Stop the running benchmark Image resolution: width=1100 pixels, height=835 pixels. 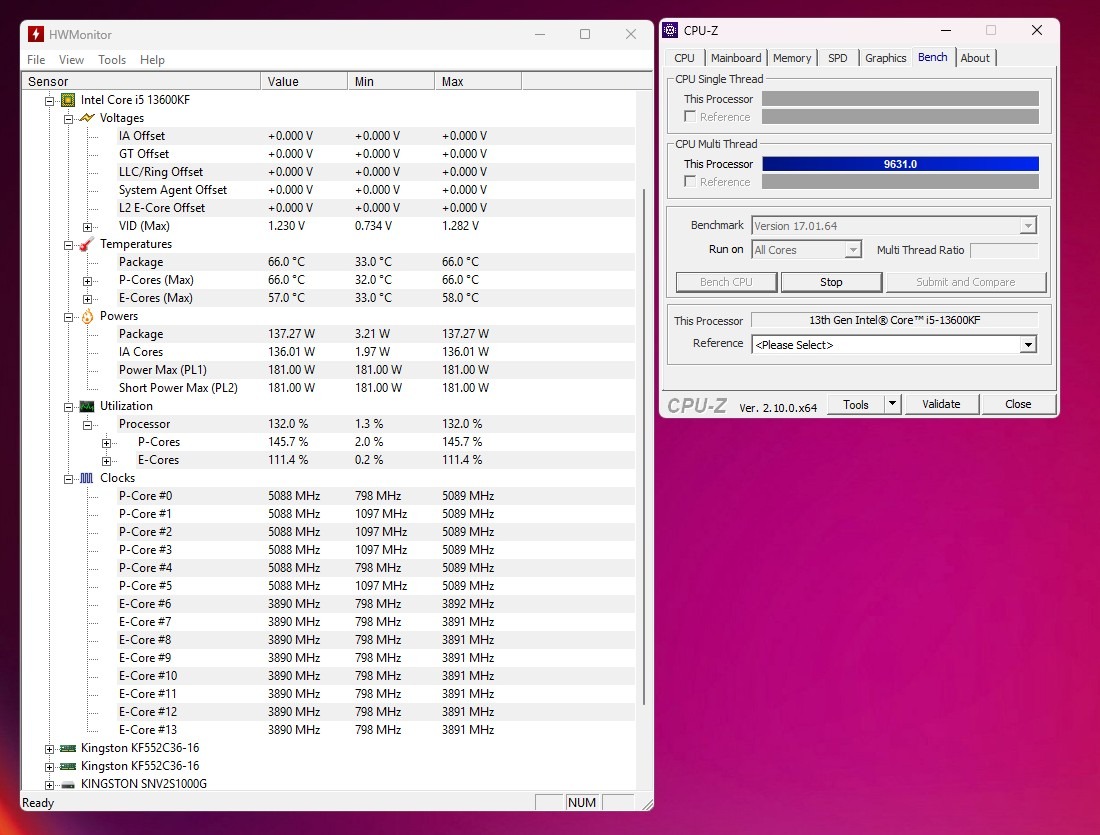pos(831,282)
